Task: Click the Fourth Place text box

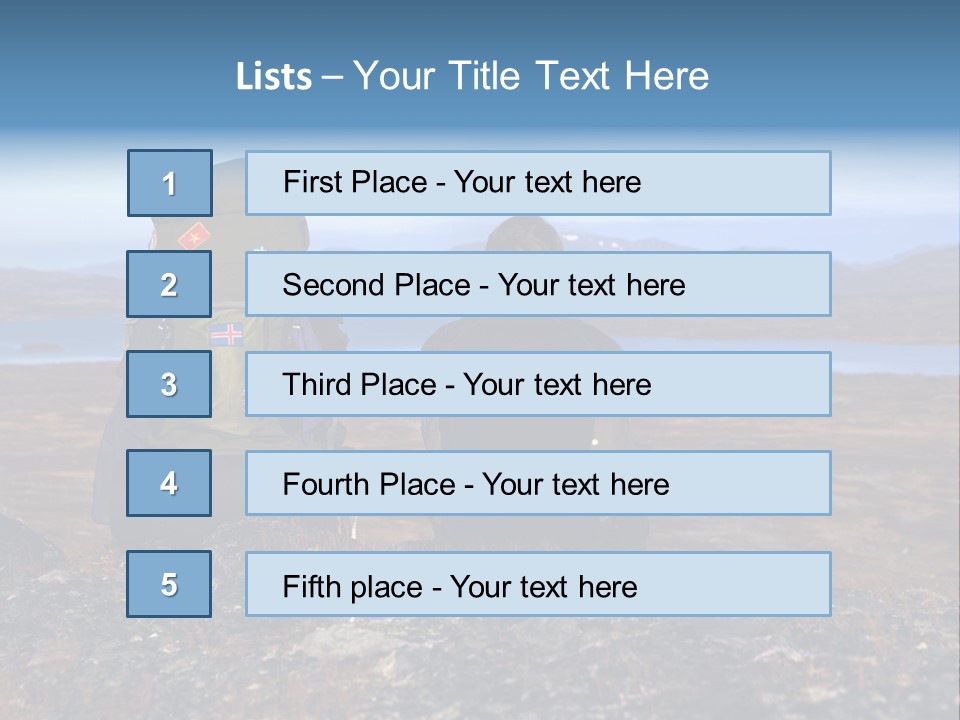Action: [x=538, y=483]
